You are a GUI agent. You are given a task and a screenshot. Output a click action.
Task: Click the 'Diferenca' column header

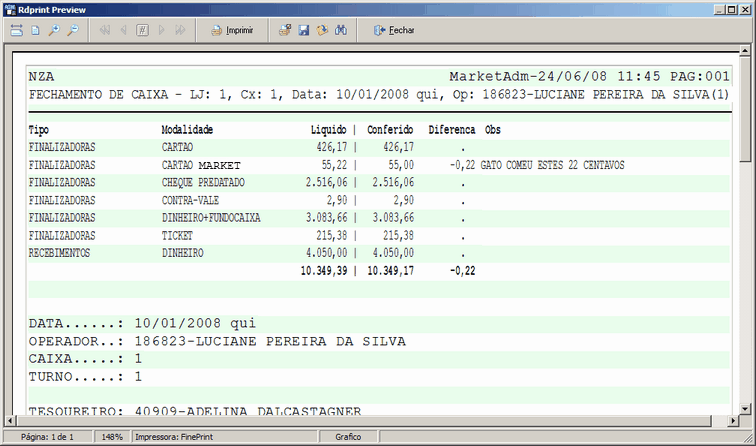coord(452,130)
